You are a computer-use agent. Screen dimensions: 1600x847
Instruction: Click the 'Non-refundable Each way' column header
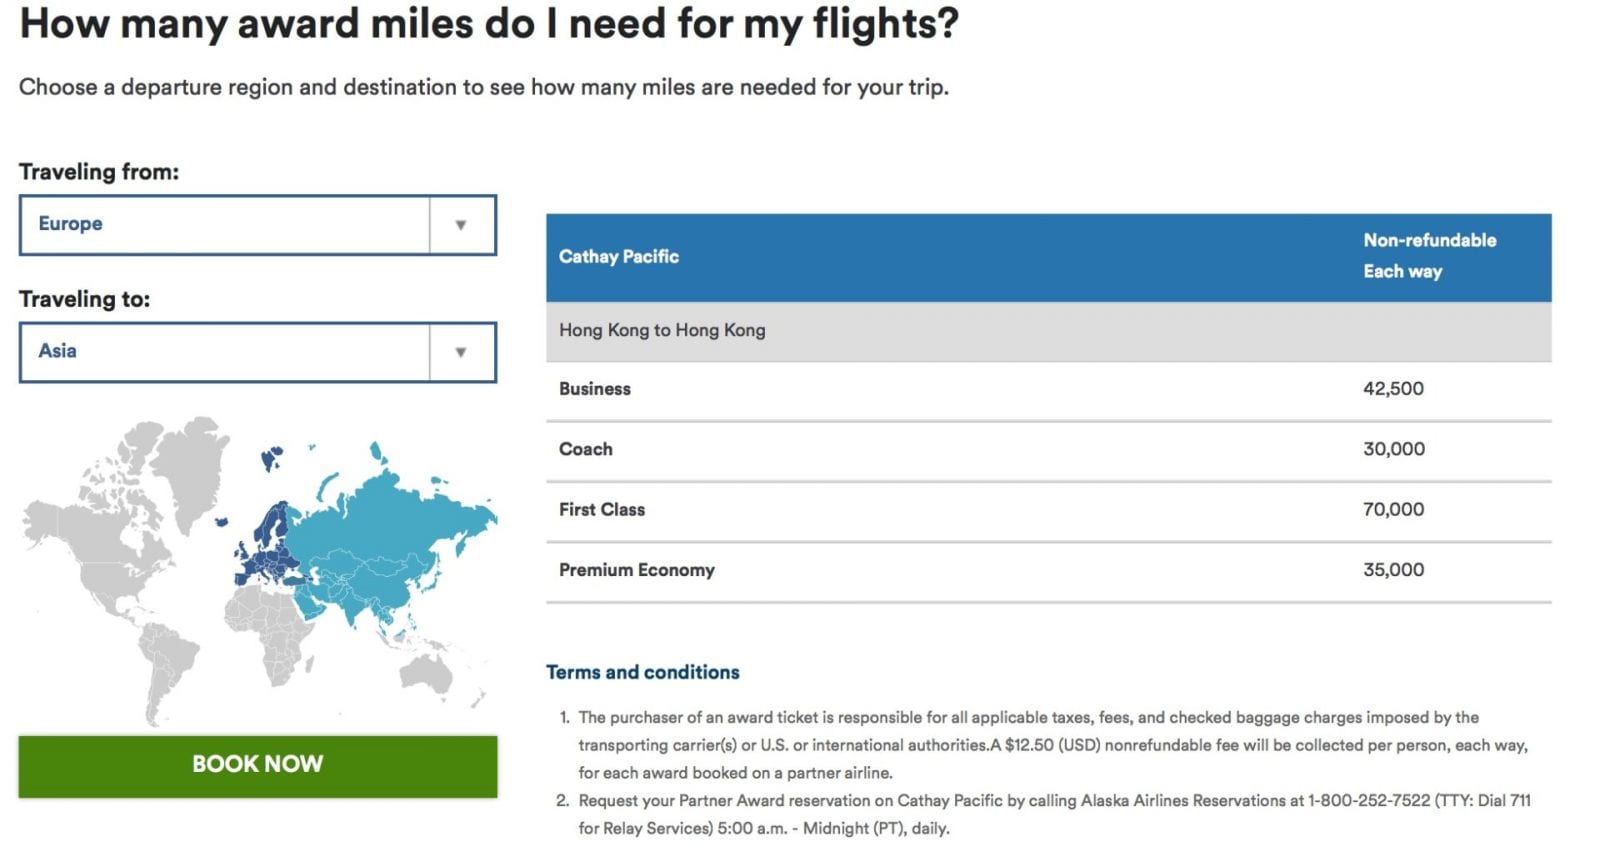1429,255
